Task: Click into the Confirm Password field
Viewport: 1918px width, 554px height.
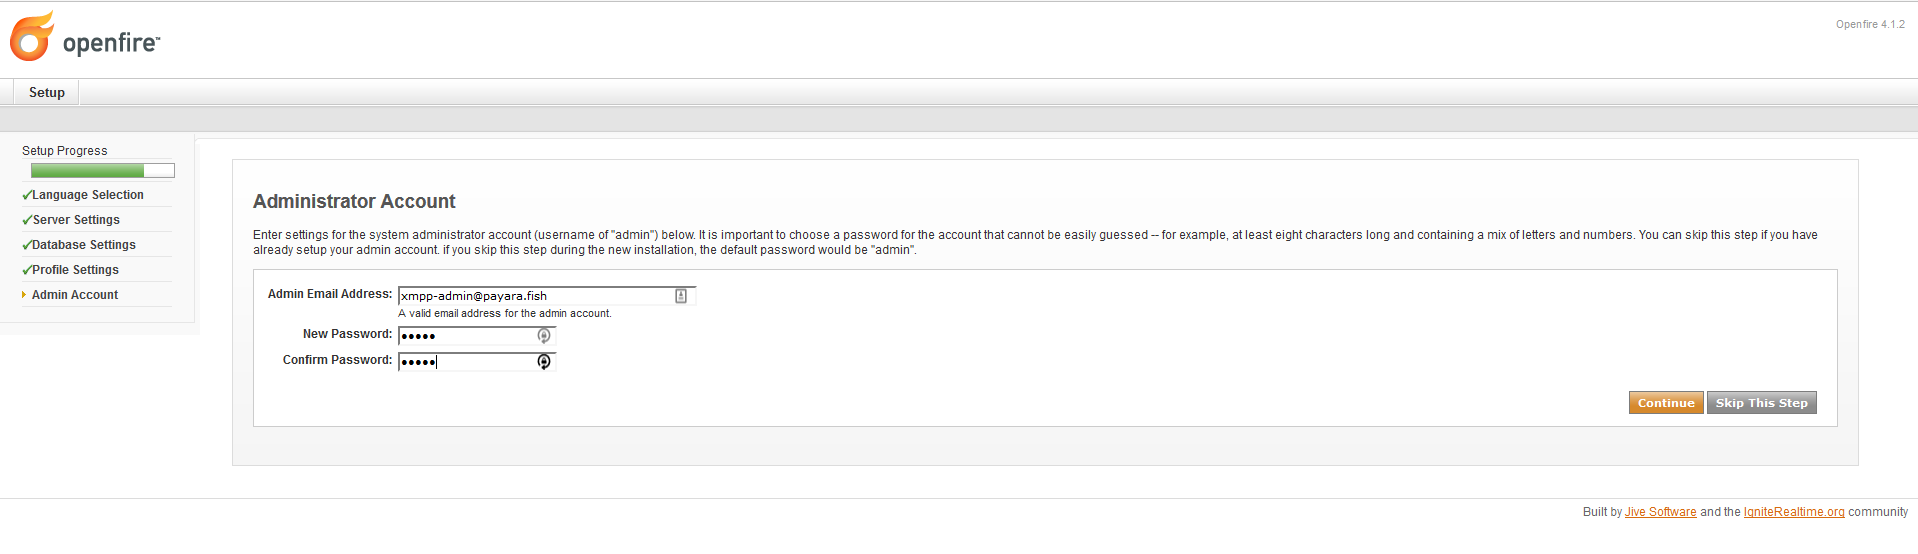Action: pos(468,362)
